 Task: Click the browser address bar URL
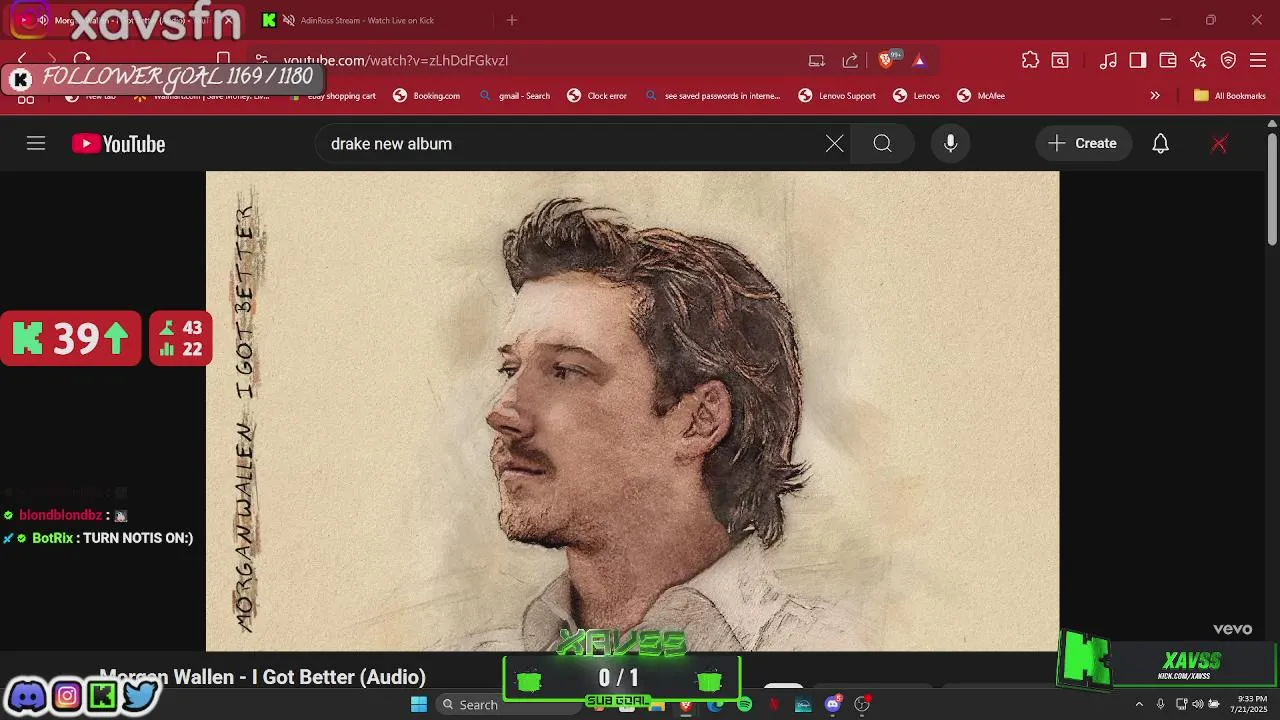396,60
